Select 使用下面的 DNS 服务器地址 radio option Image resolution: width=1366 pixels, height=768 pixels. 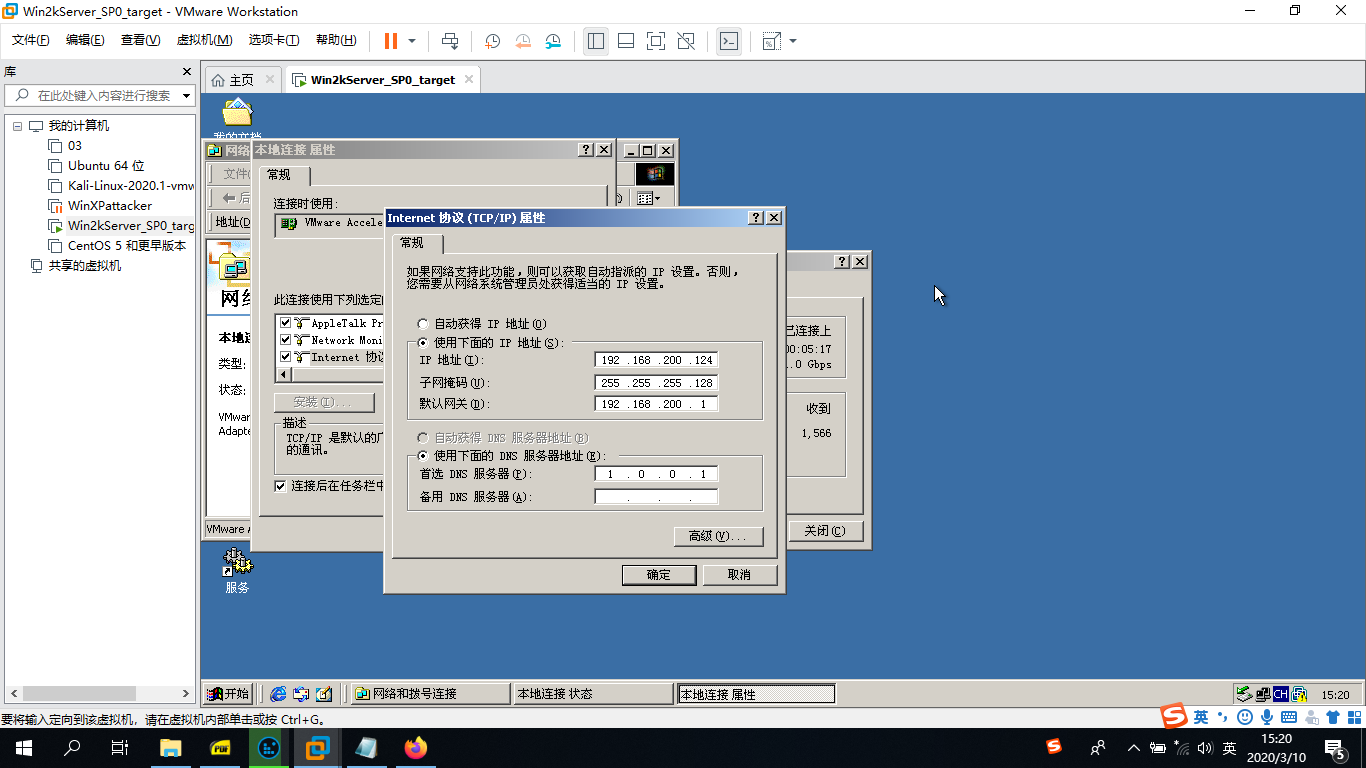tap(423, 456)
